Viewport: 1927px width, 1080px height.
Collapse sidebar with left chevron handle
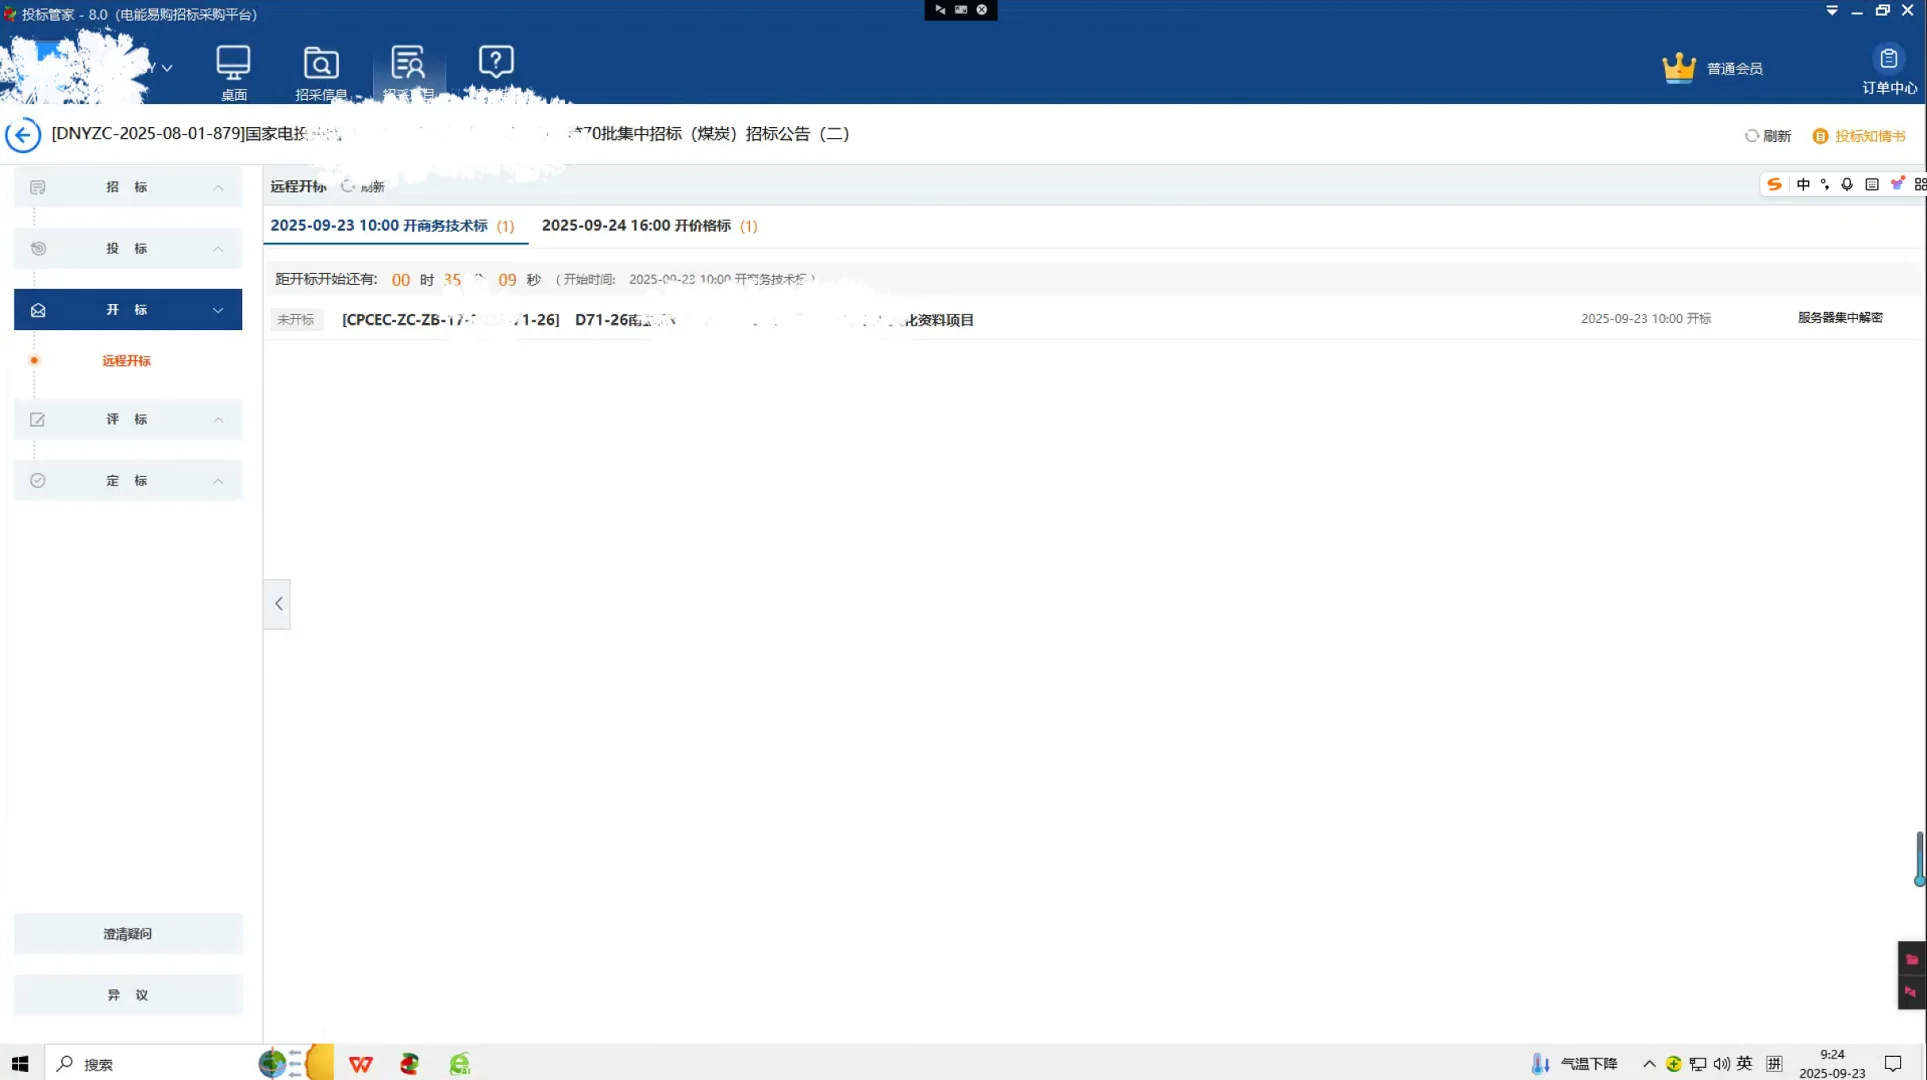(x=278, y=603)
